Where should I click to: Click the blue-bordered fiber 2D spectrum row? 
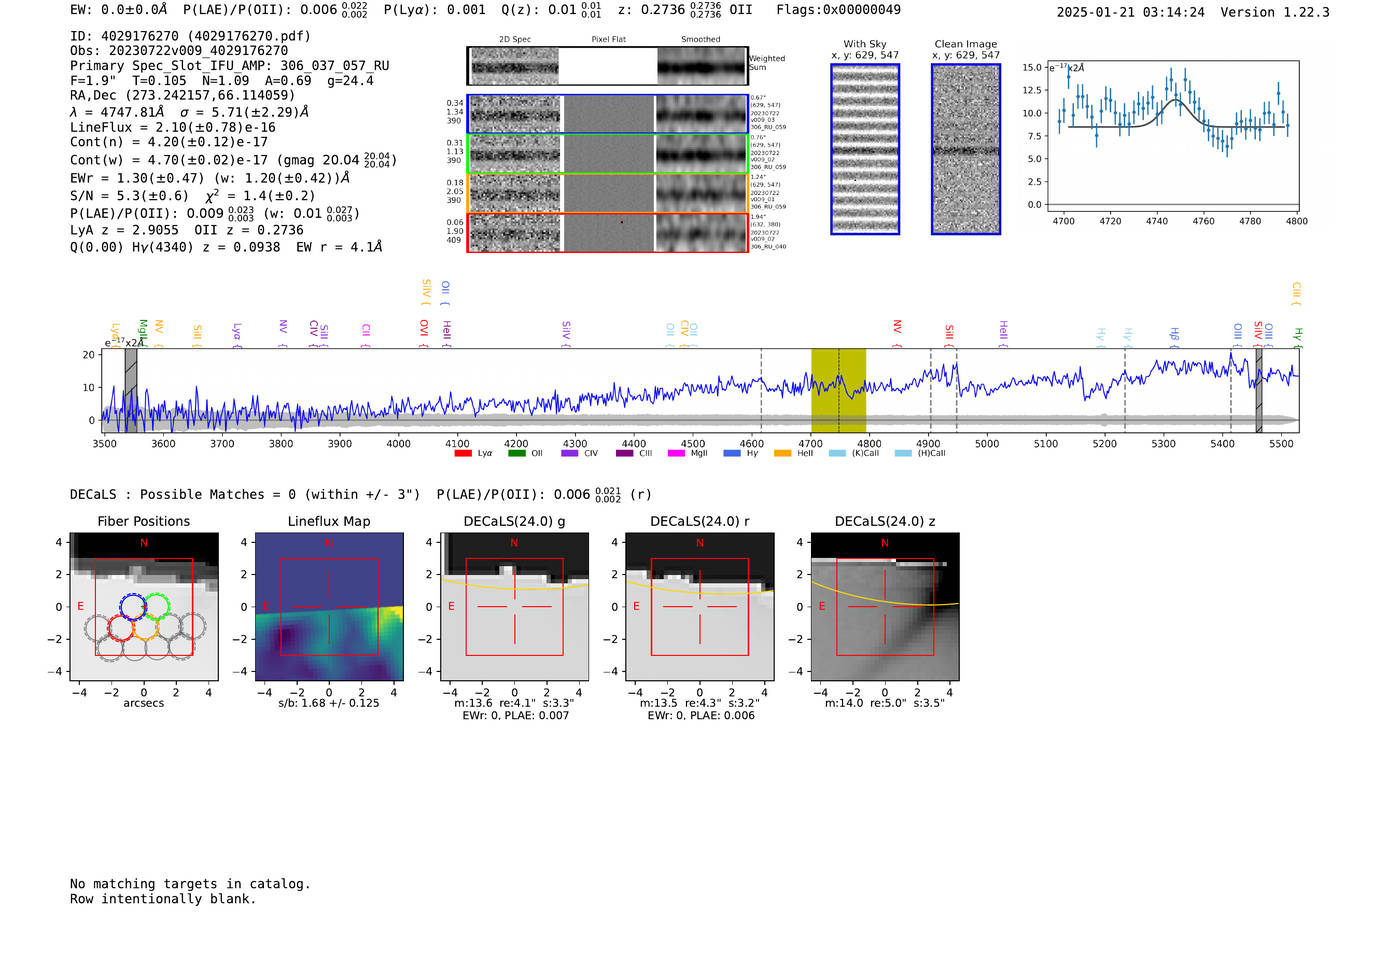tap(607, 114)
